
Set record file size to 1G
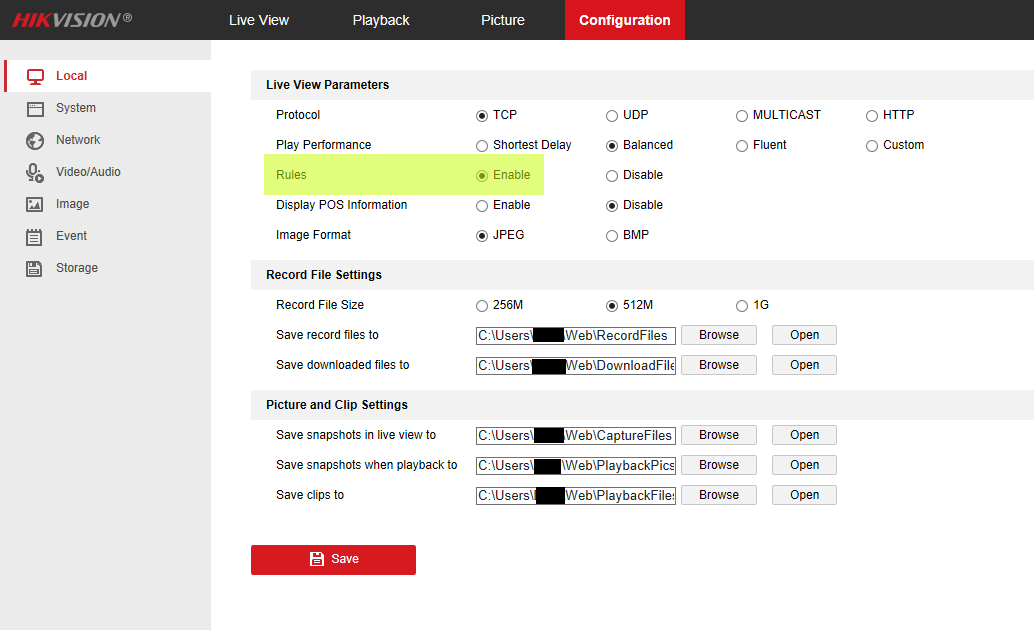pos(742,305)
